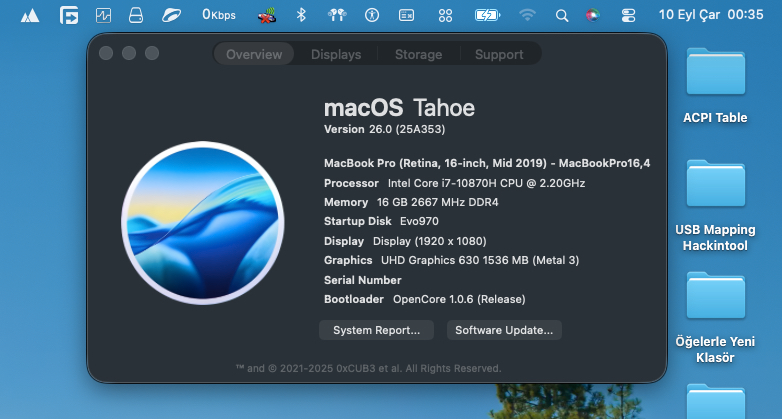Open the planet-shaped menu bar icon

coord(171,15)
